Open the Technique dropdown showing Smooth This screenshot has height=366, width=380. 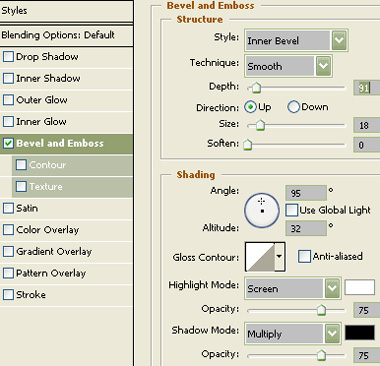(x=288, y=66)
